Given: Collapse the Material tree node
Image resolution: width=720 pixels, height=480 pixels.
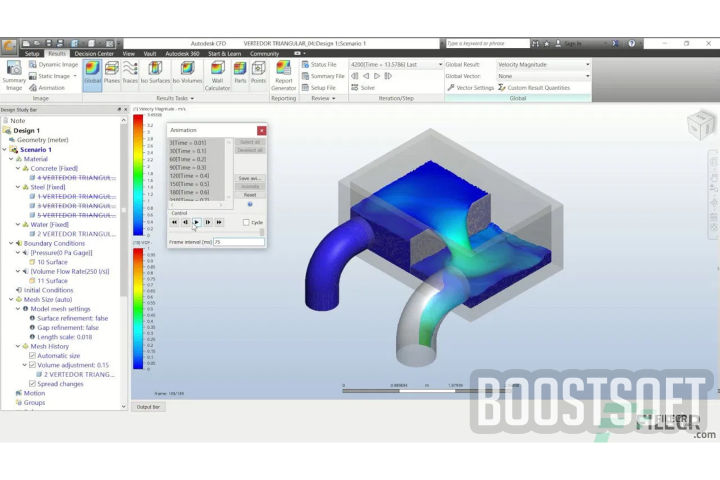Looking at the screenshot, I should point(11,159).
